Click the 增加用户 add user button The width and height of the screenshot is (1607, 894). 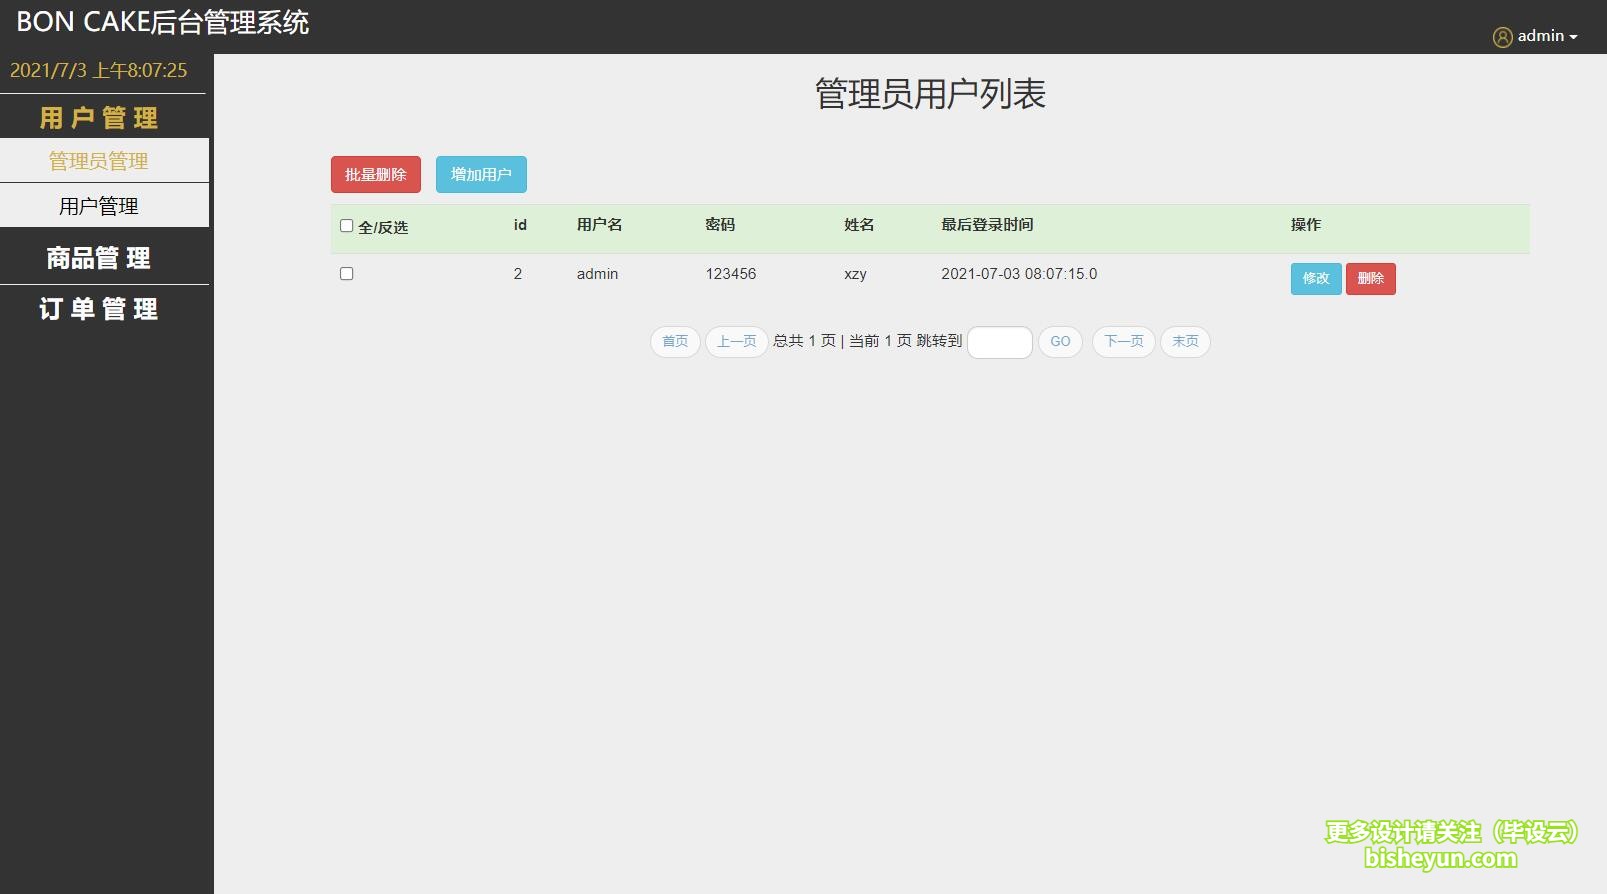(481, 175)
